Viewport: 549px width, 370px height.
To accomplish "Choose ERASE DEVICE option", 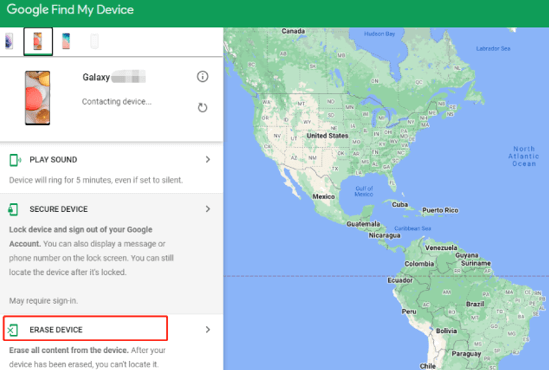I will (x=56, y=330).
